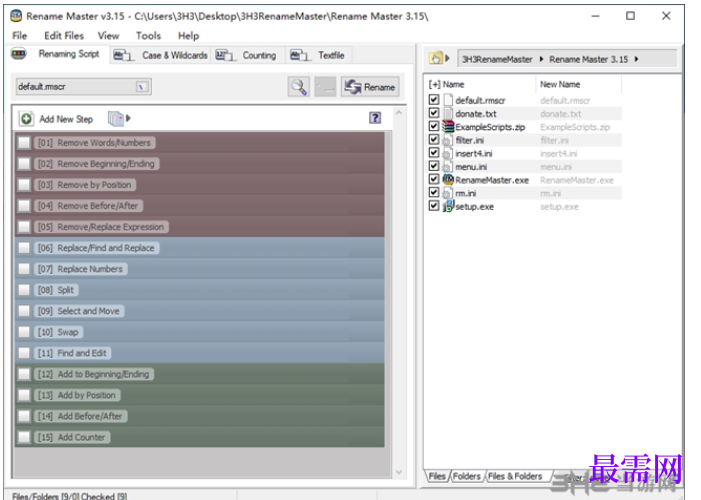Uncheck the donate.txt file checkbox

coord(434,113)
